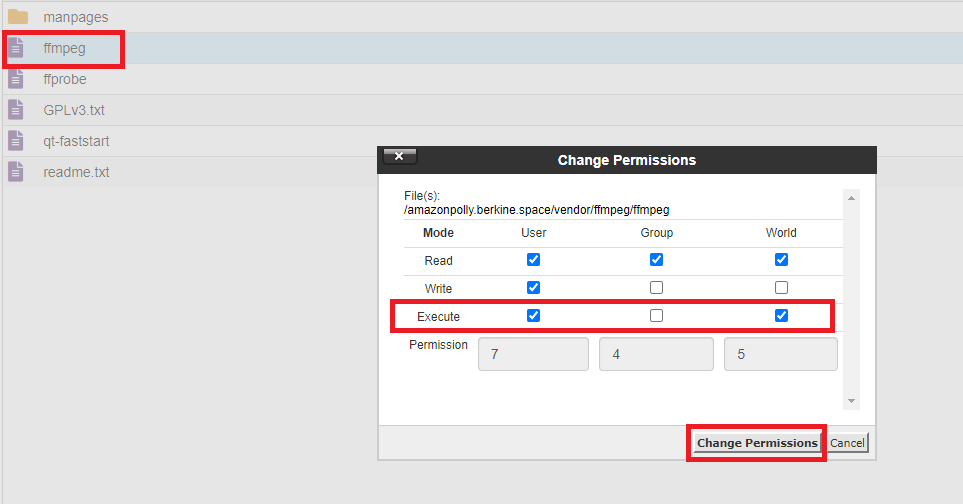Toggle User Write permission checkbox
Image resolution: width=963 pixels, height=504 pixels.
tap(533, 288)
